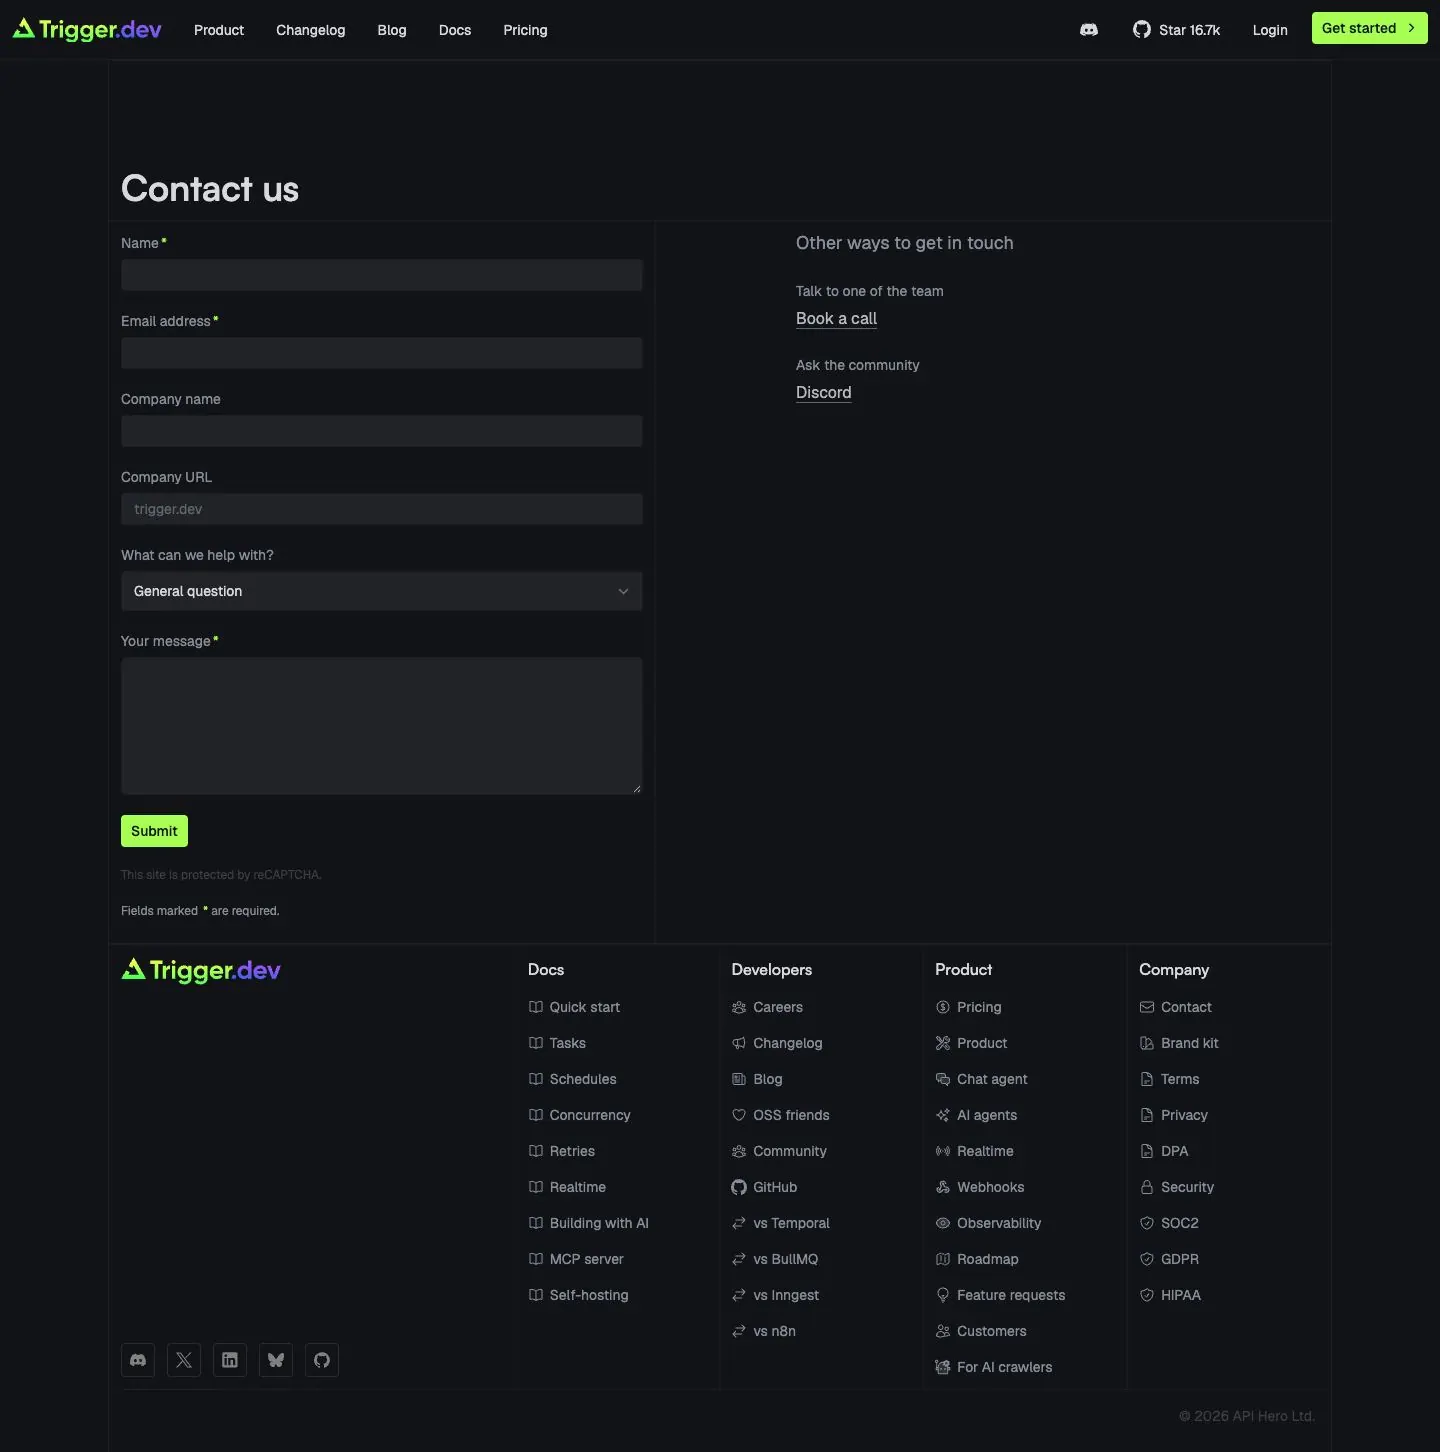This screenshot has width=1440, height=1452.
Task: Focus the Company URL input field
Action: (x=382, y=509)
